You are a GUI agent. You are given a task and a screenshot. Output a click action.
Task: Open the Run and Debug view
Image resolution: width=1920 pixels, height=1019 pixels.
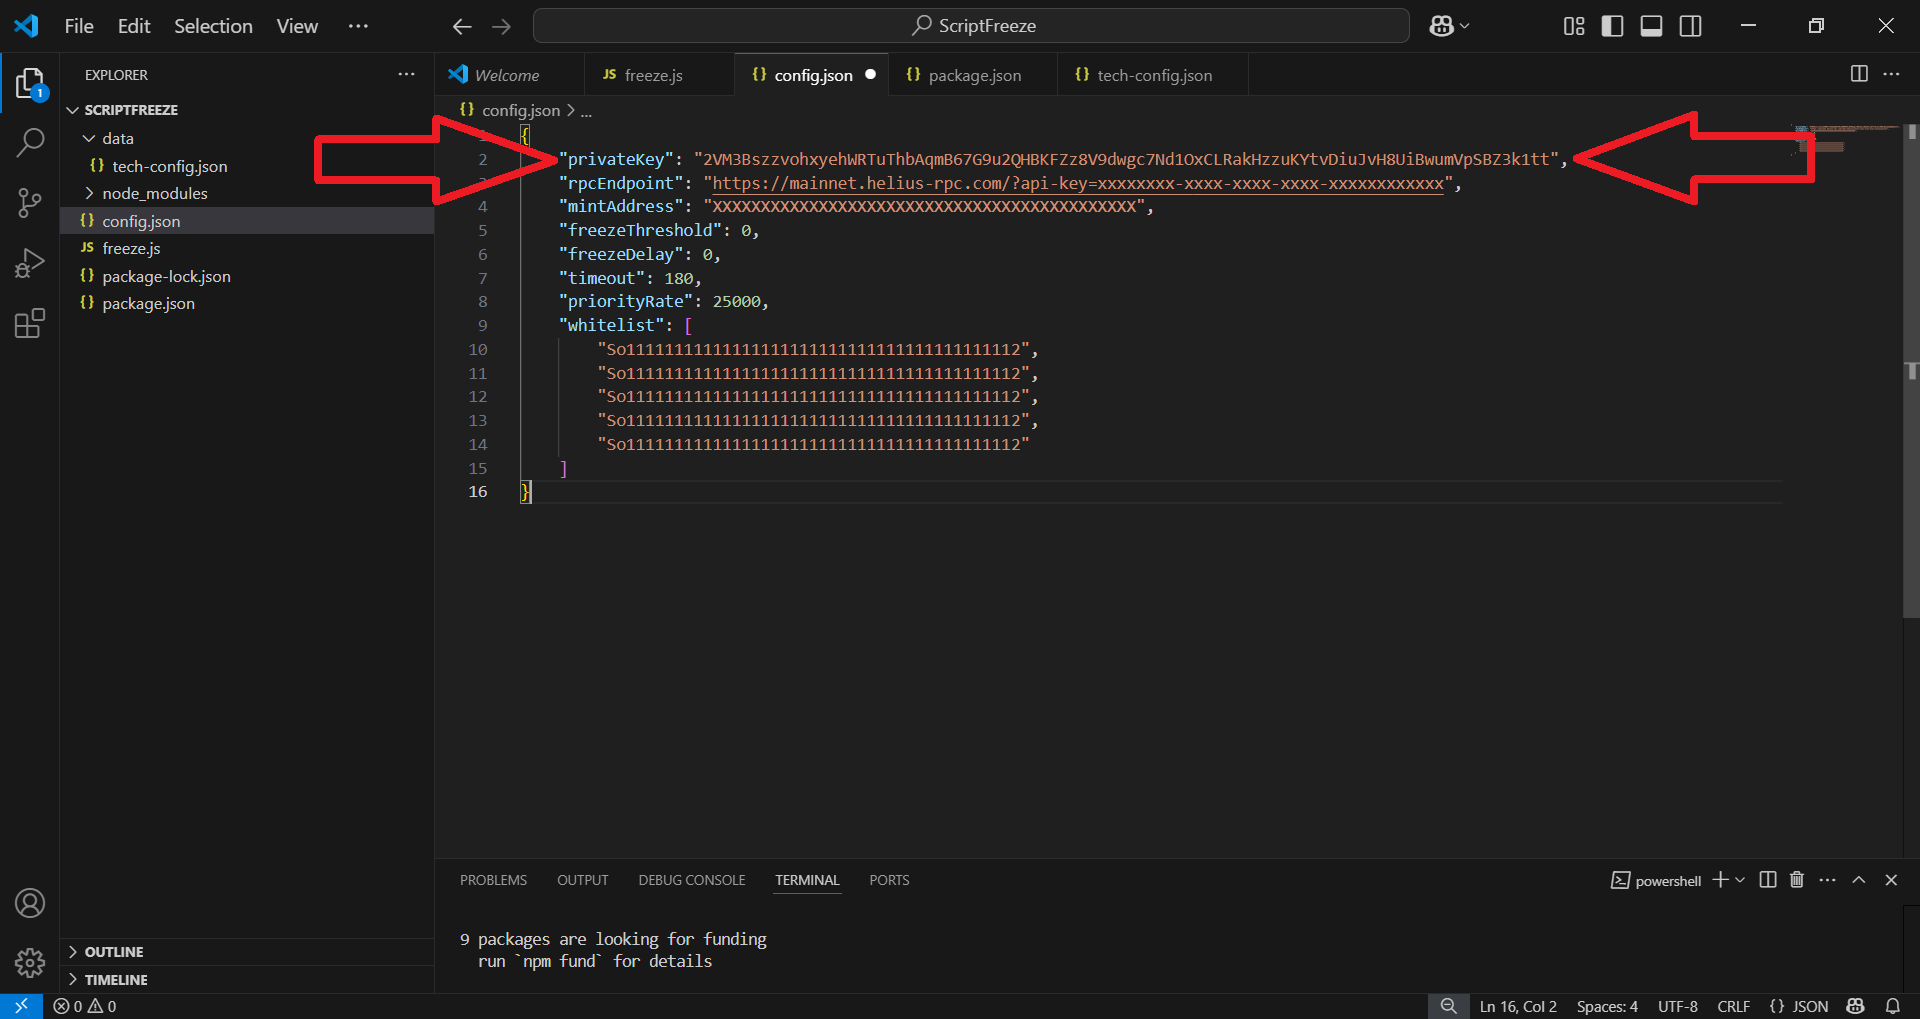[x=30, y=263]
